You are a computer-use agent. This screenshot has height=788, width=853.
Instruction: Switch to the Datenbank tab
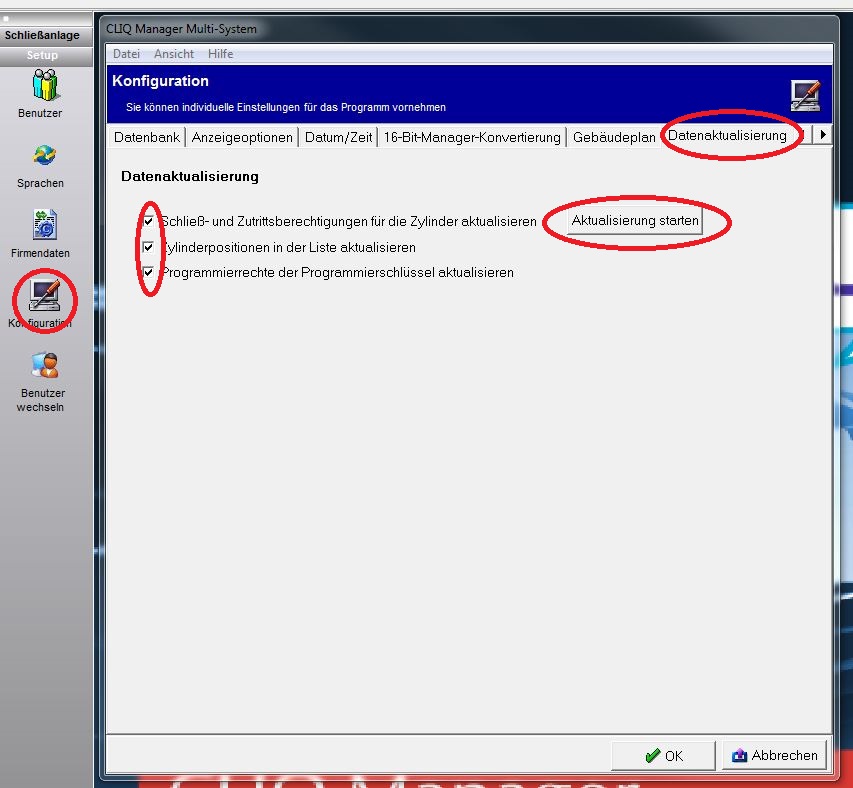pyautogui.click(x=146, y=137)
